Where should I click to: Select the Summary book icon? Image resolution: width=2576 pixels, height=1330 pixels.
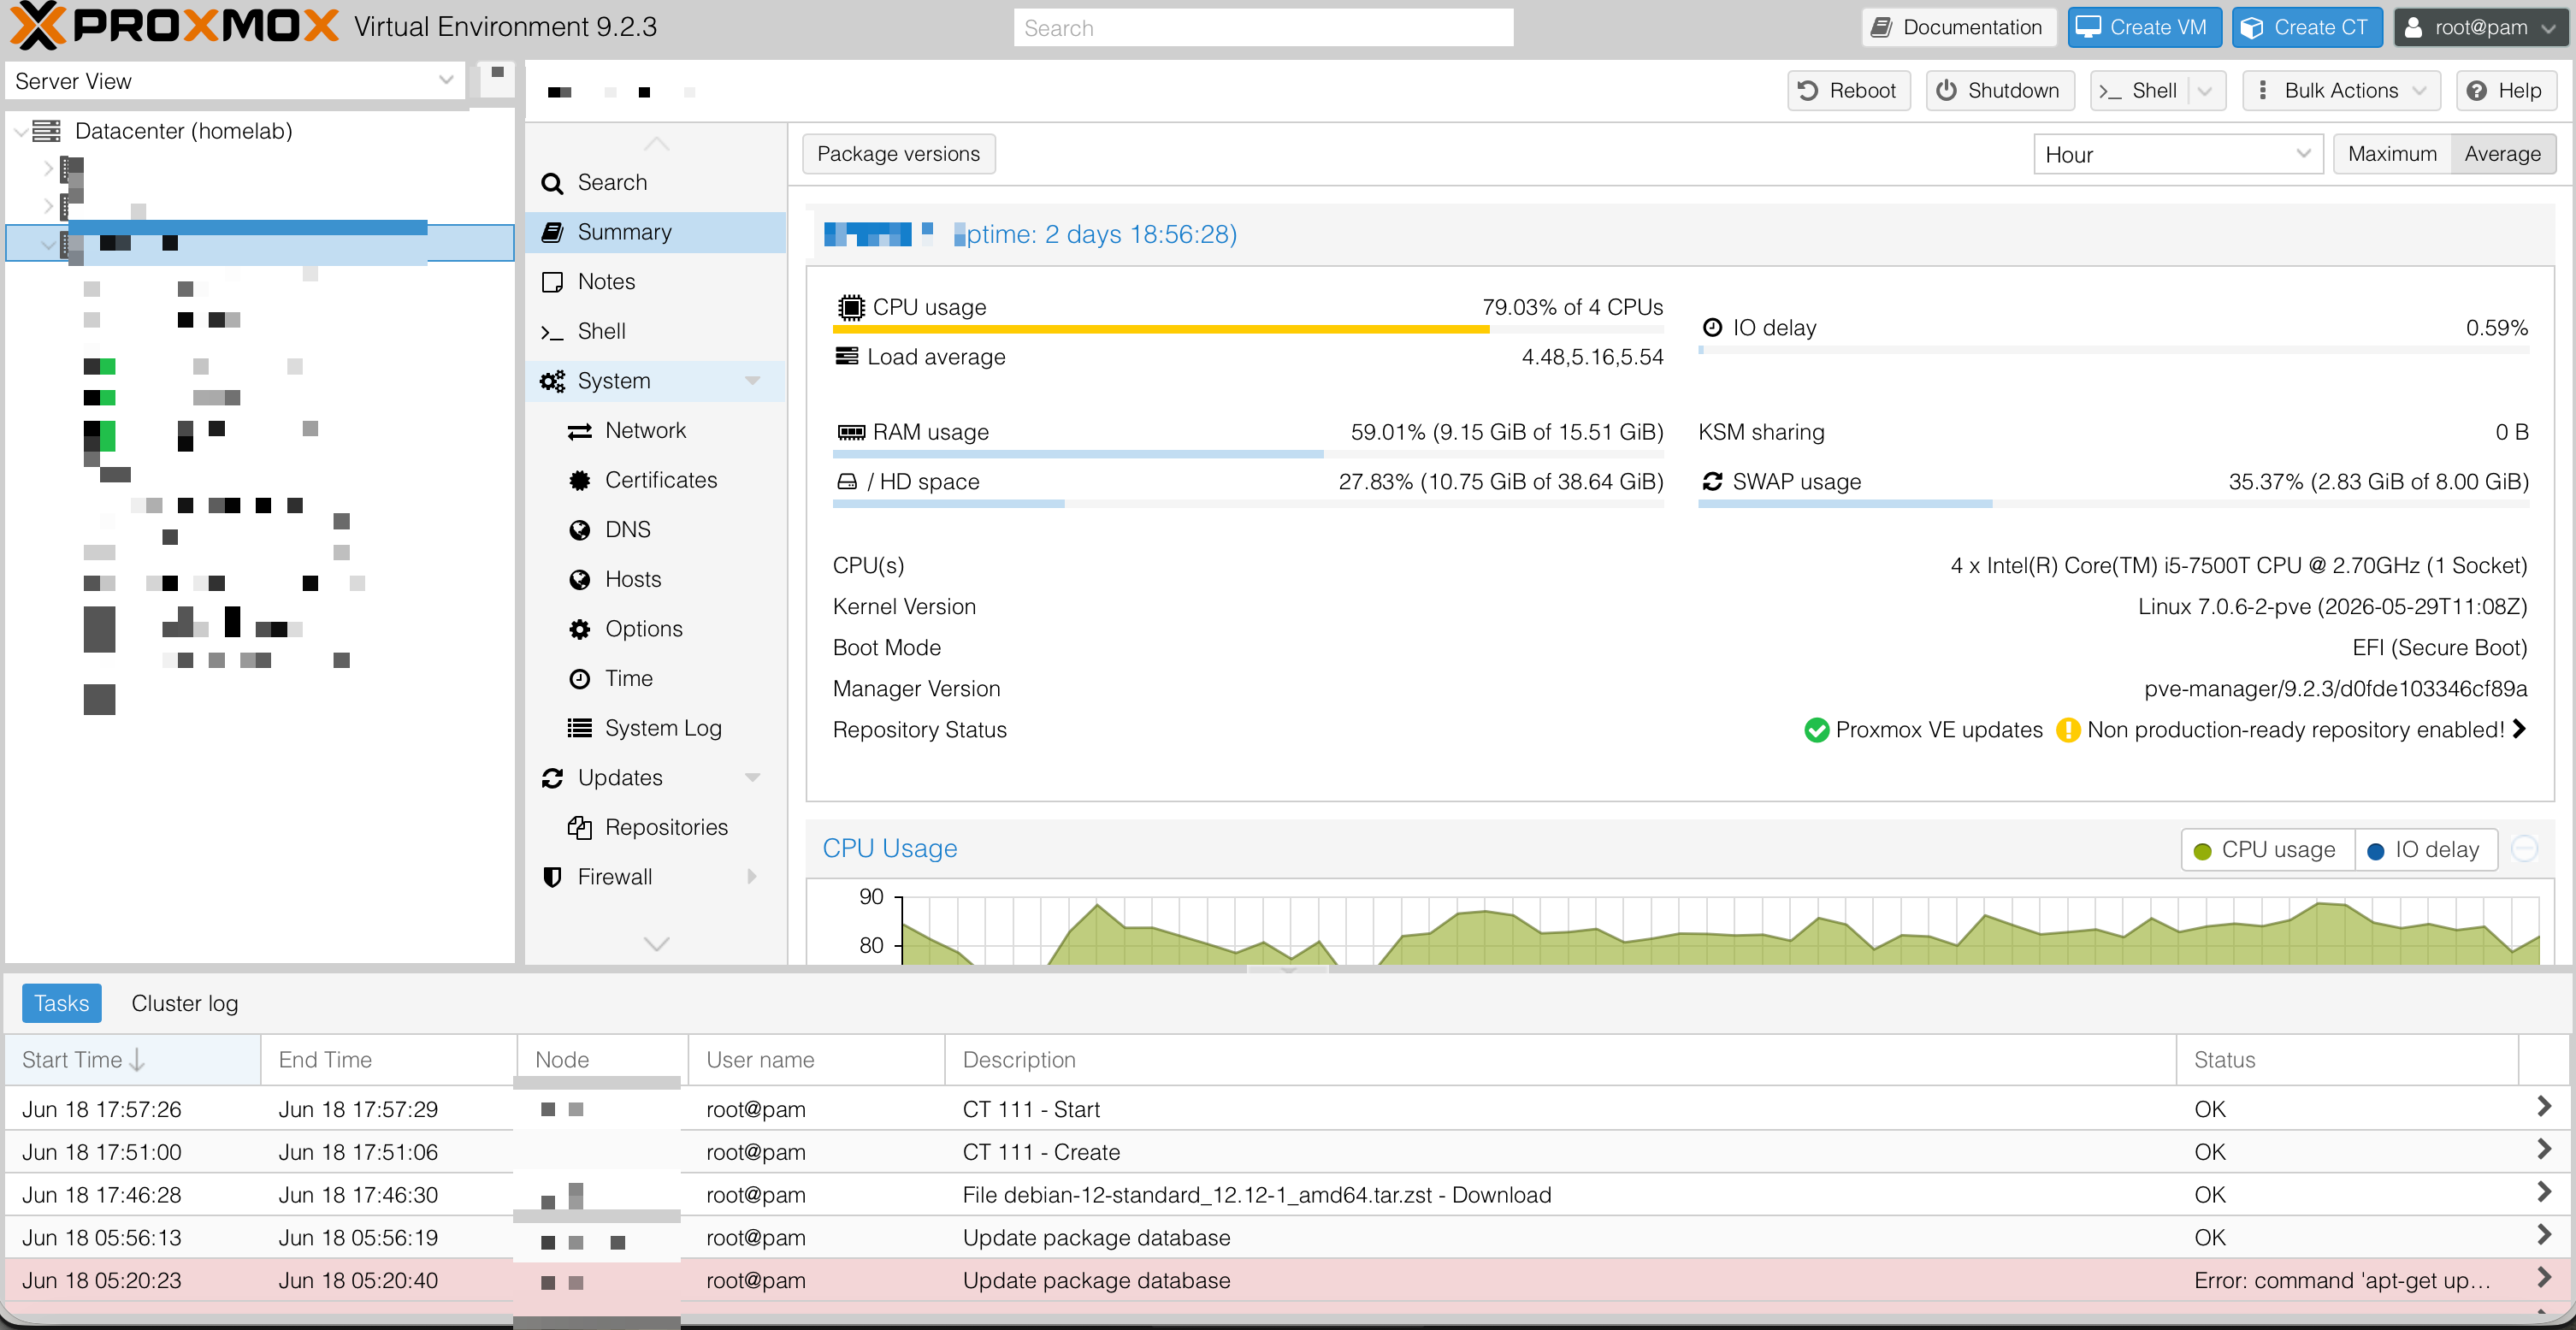552,232
